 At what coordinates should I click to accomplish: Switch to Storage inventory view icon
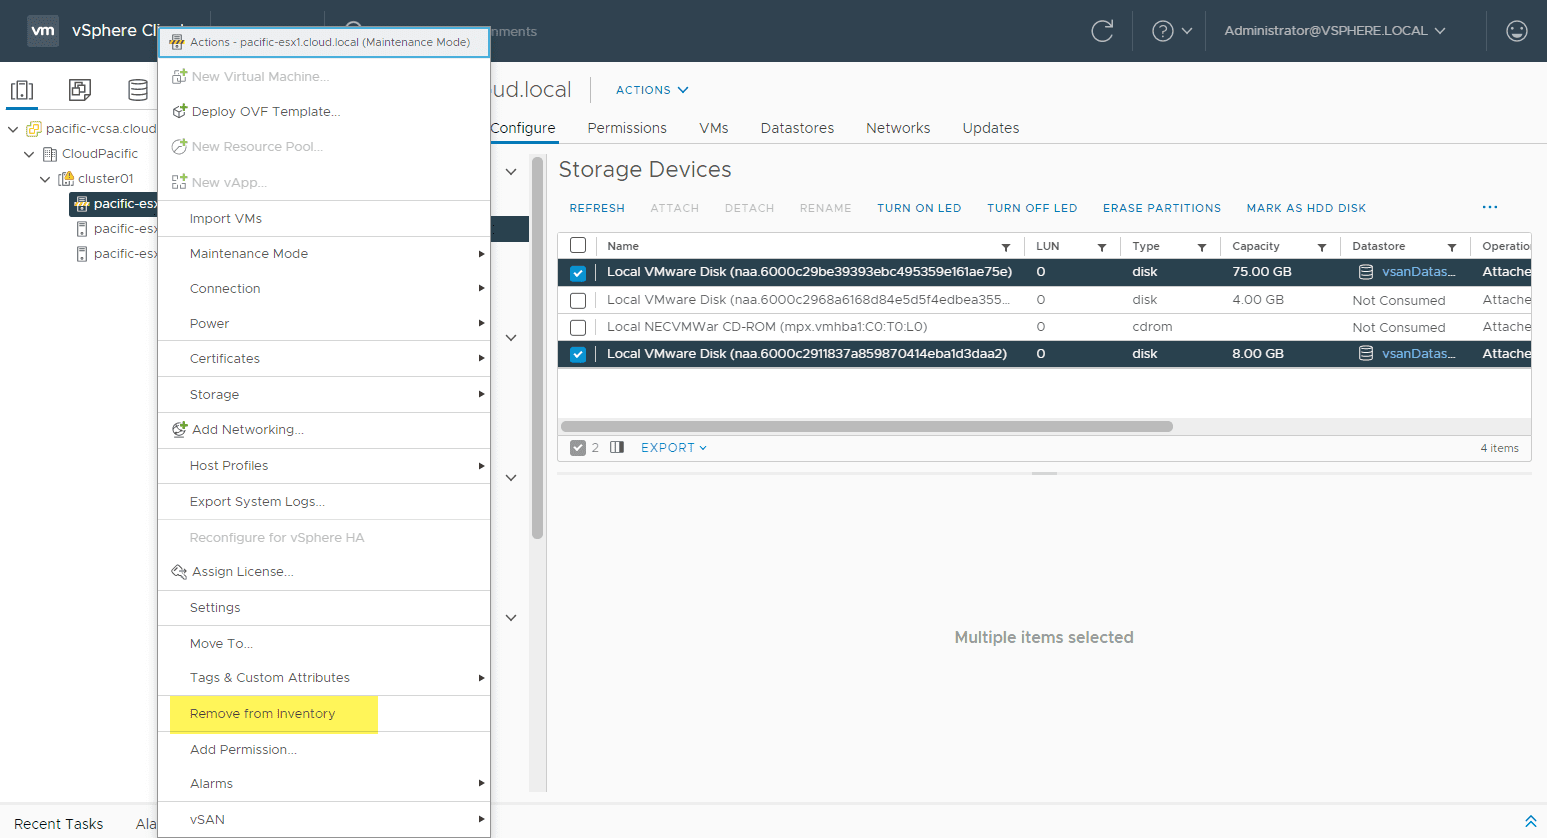coord(138,90)
